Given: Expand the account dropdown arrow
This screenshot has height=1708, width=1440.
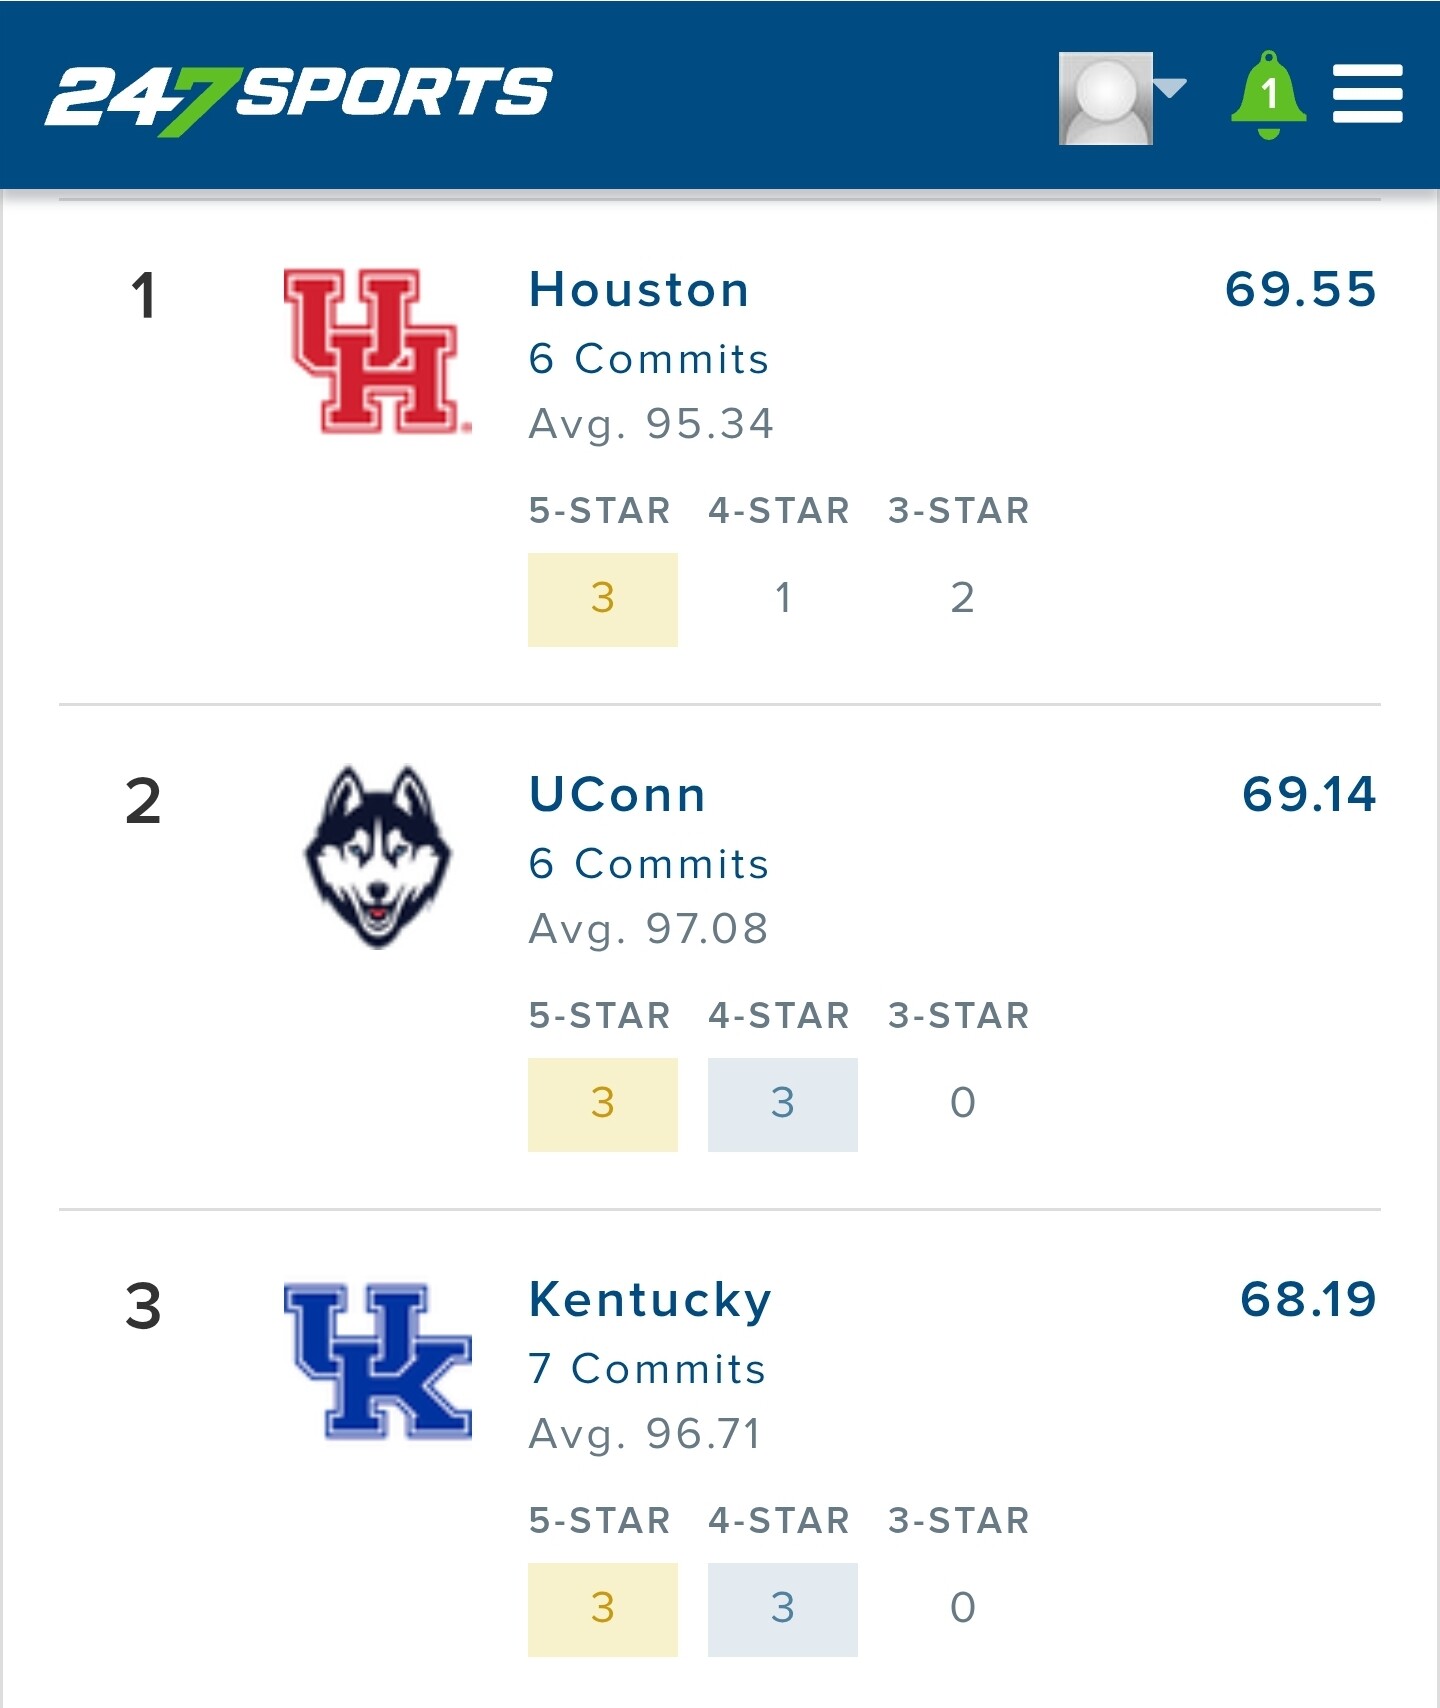Looking at the screenshot, I should point(1170,88).
